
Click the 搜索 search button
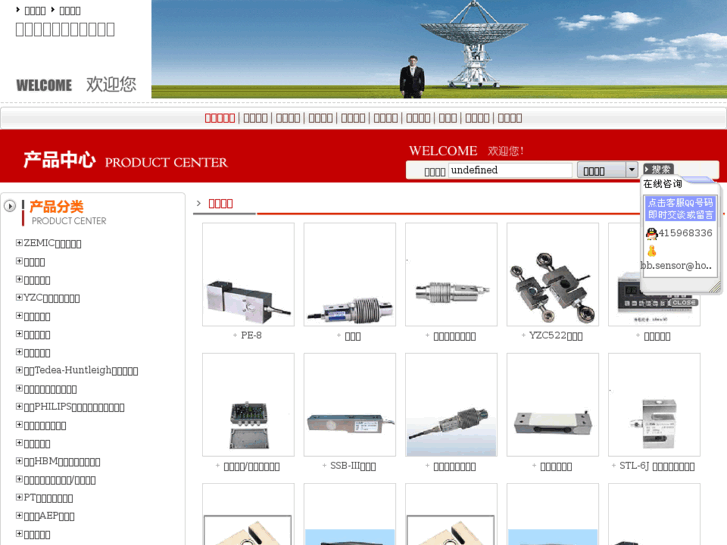(x=659, y=169)
